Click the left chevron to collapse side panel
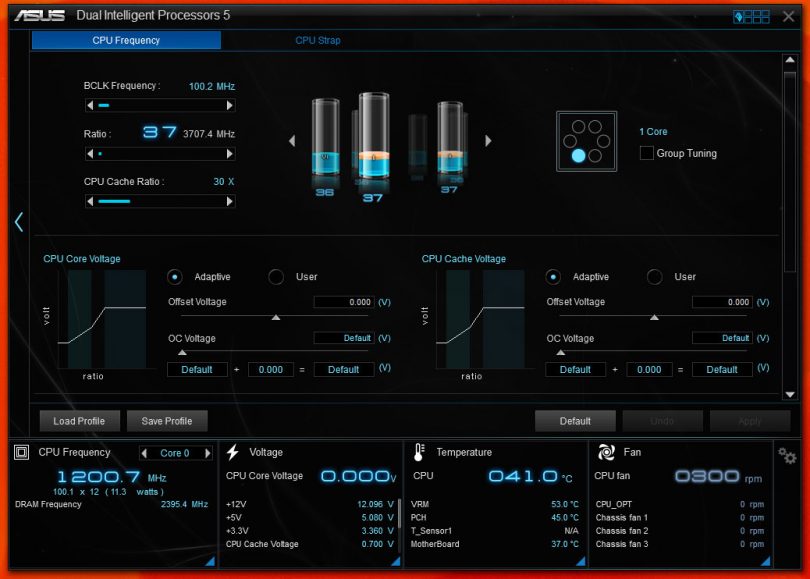The width and height of the screenshot is (810, 579). coord(18,222)
